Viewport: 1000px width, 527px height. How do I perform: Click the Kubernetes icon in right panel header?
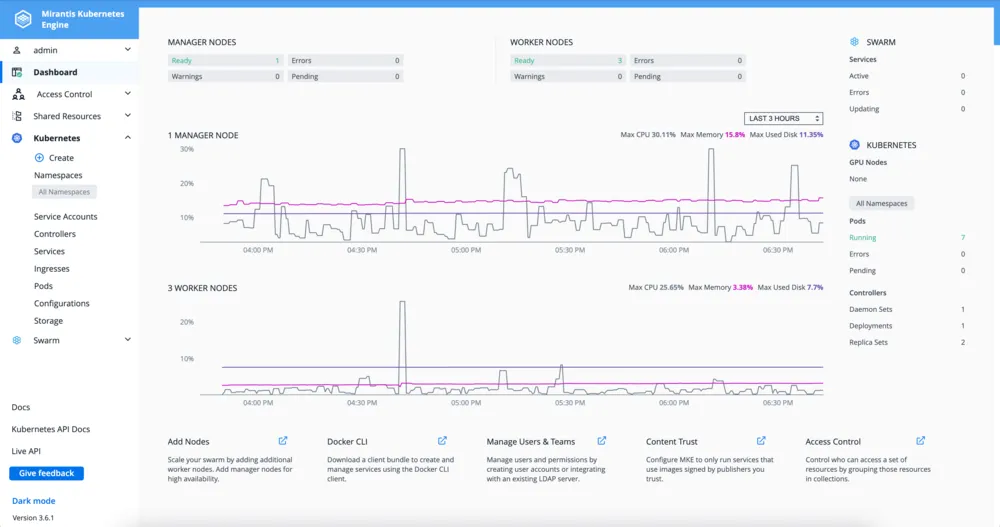(855, 145)
